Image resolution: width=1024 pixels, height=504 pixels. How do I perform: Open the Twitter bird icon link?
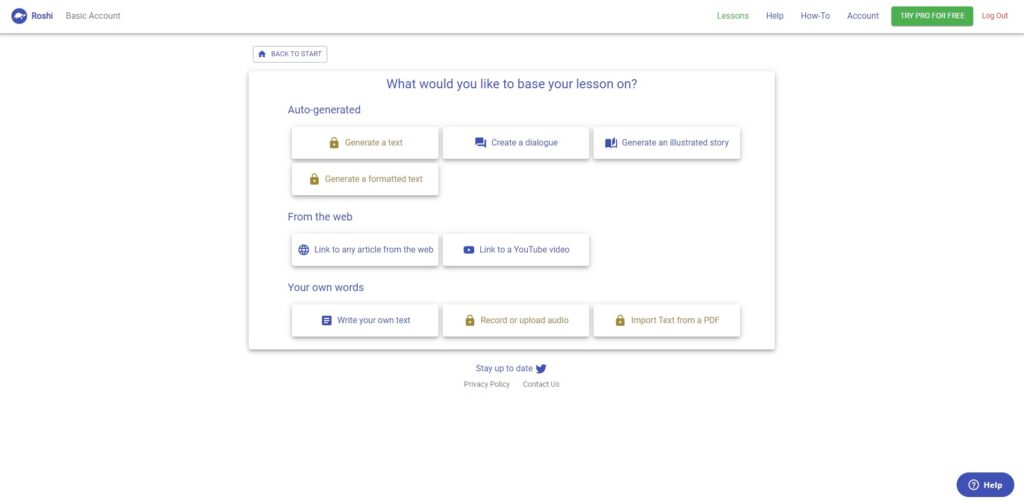541,369
